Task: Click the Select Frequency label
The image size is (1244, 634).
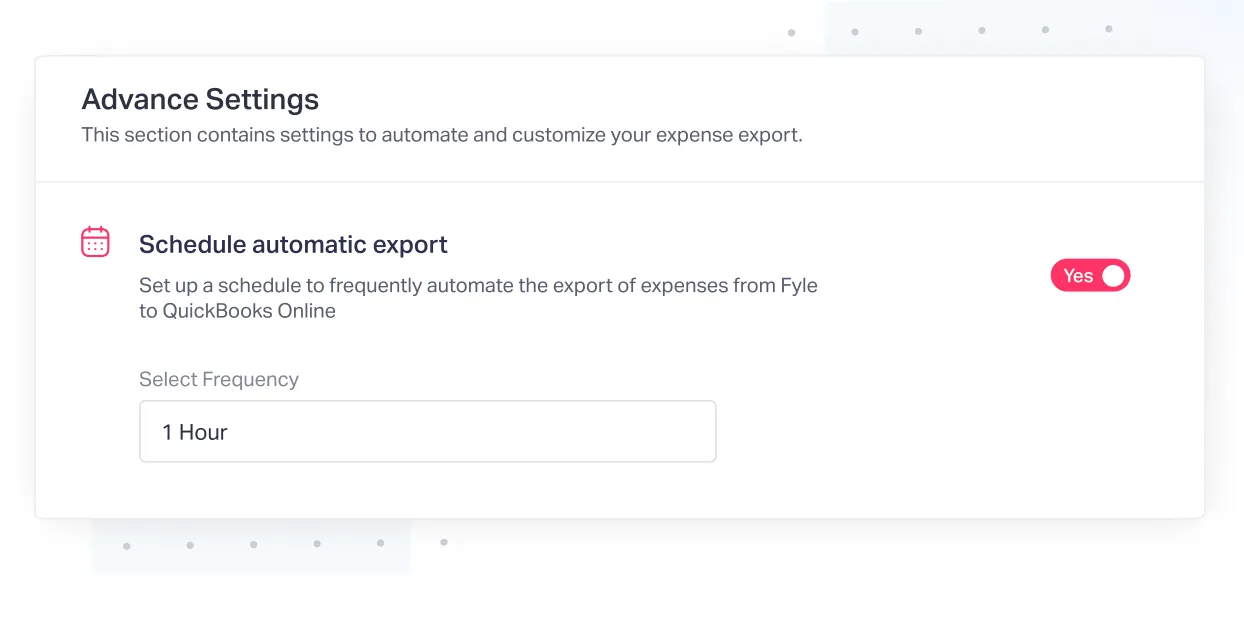Action: click(x=219, y=379)
